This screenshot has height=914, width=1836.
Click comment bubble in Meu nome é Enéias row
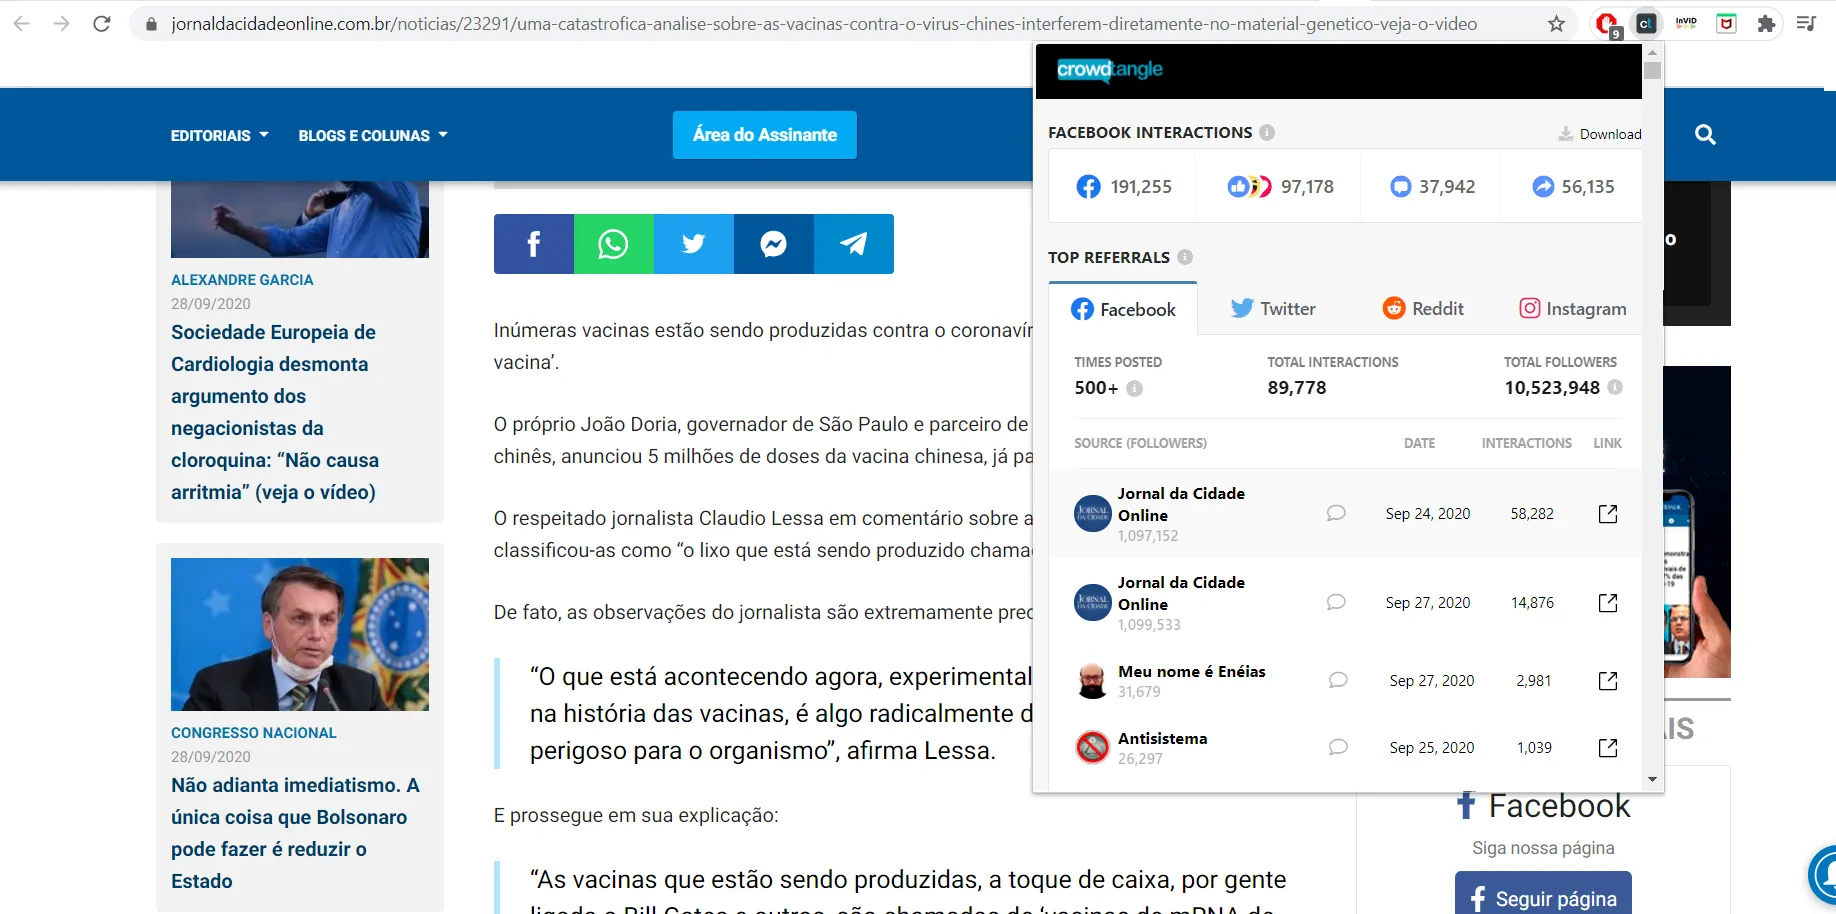tap(1338, 680)
